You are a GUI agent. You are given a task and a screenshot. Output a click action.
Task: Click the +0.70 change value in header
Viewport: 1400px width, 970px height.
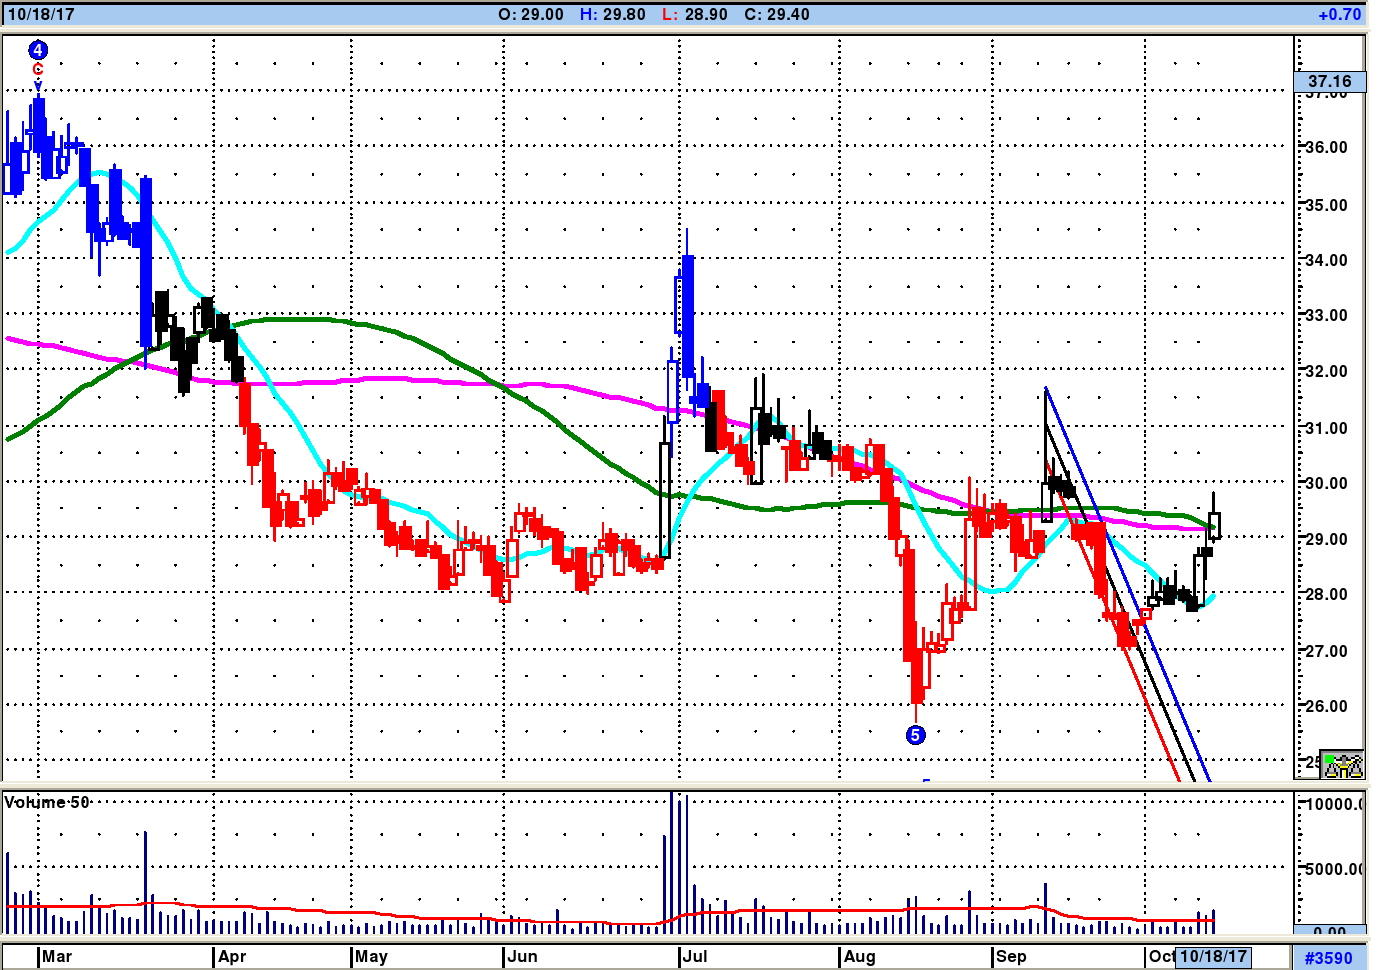(1339, 14)
